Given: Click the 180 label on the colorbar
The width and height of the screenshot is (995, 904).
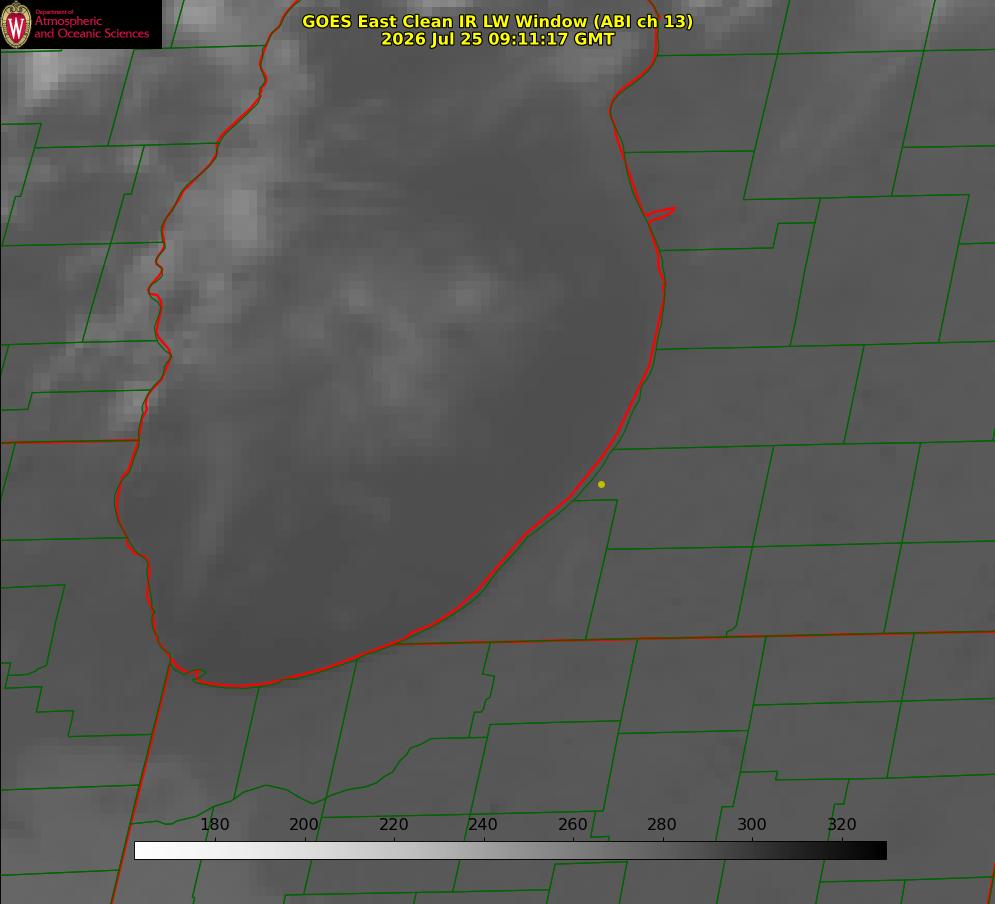Looking at the screenshot, I should [214, 824].
